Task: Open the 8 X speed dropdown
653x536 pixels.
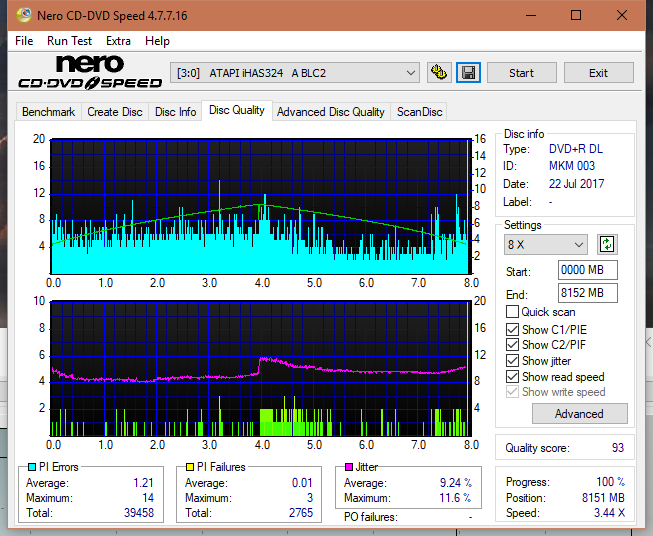Action: pyautogui.click(x=546, y=244)
